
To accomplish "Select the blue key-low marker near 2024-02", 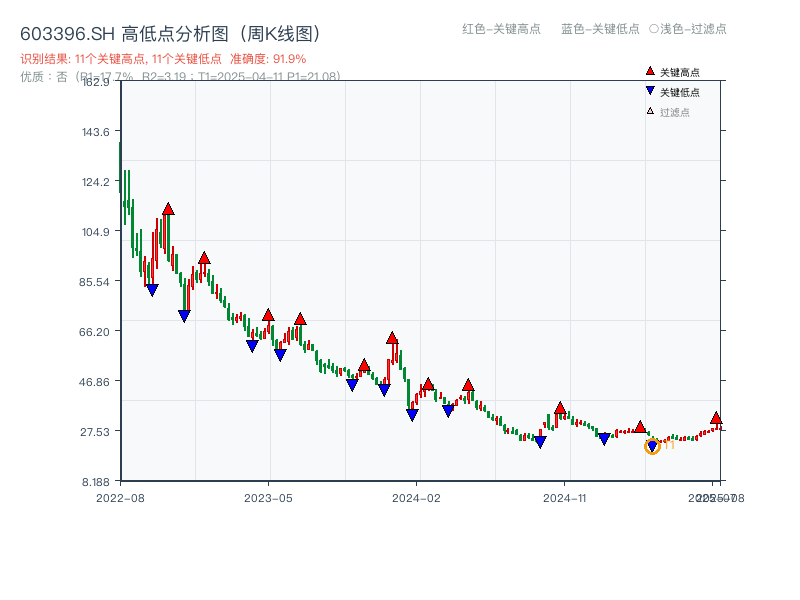I will [412, 414].
